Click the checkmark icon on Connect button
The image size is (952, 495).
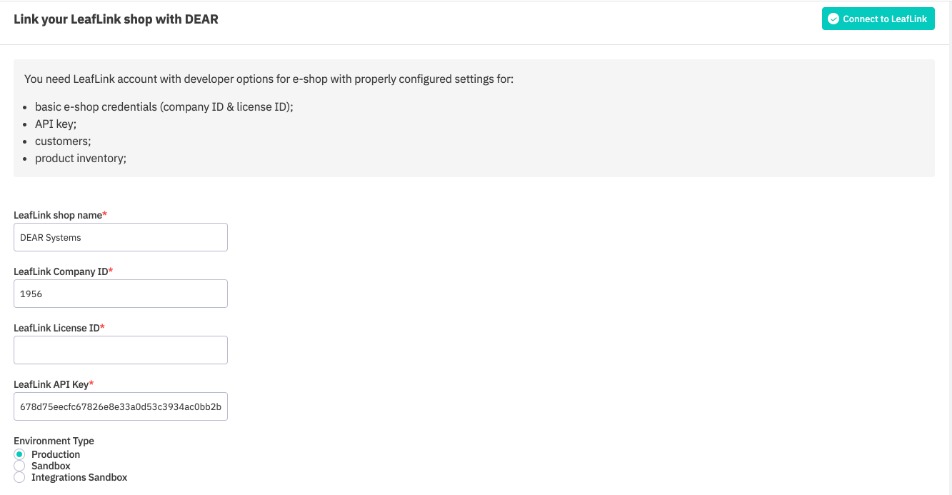pyautogui.click(x=833, y=19)
